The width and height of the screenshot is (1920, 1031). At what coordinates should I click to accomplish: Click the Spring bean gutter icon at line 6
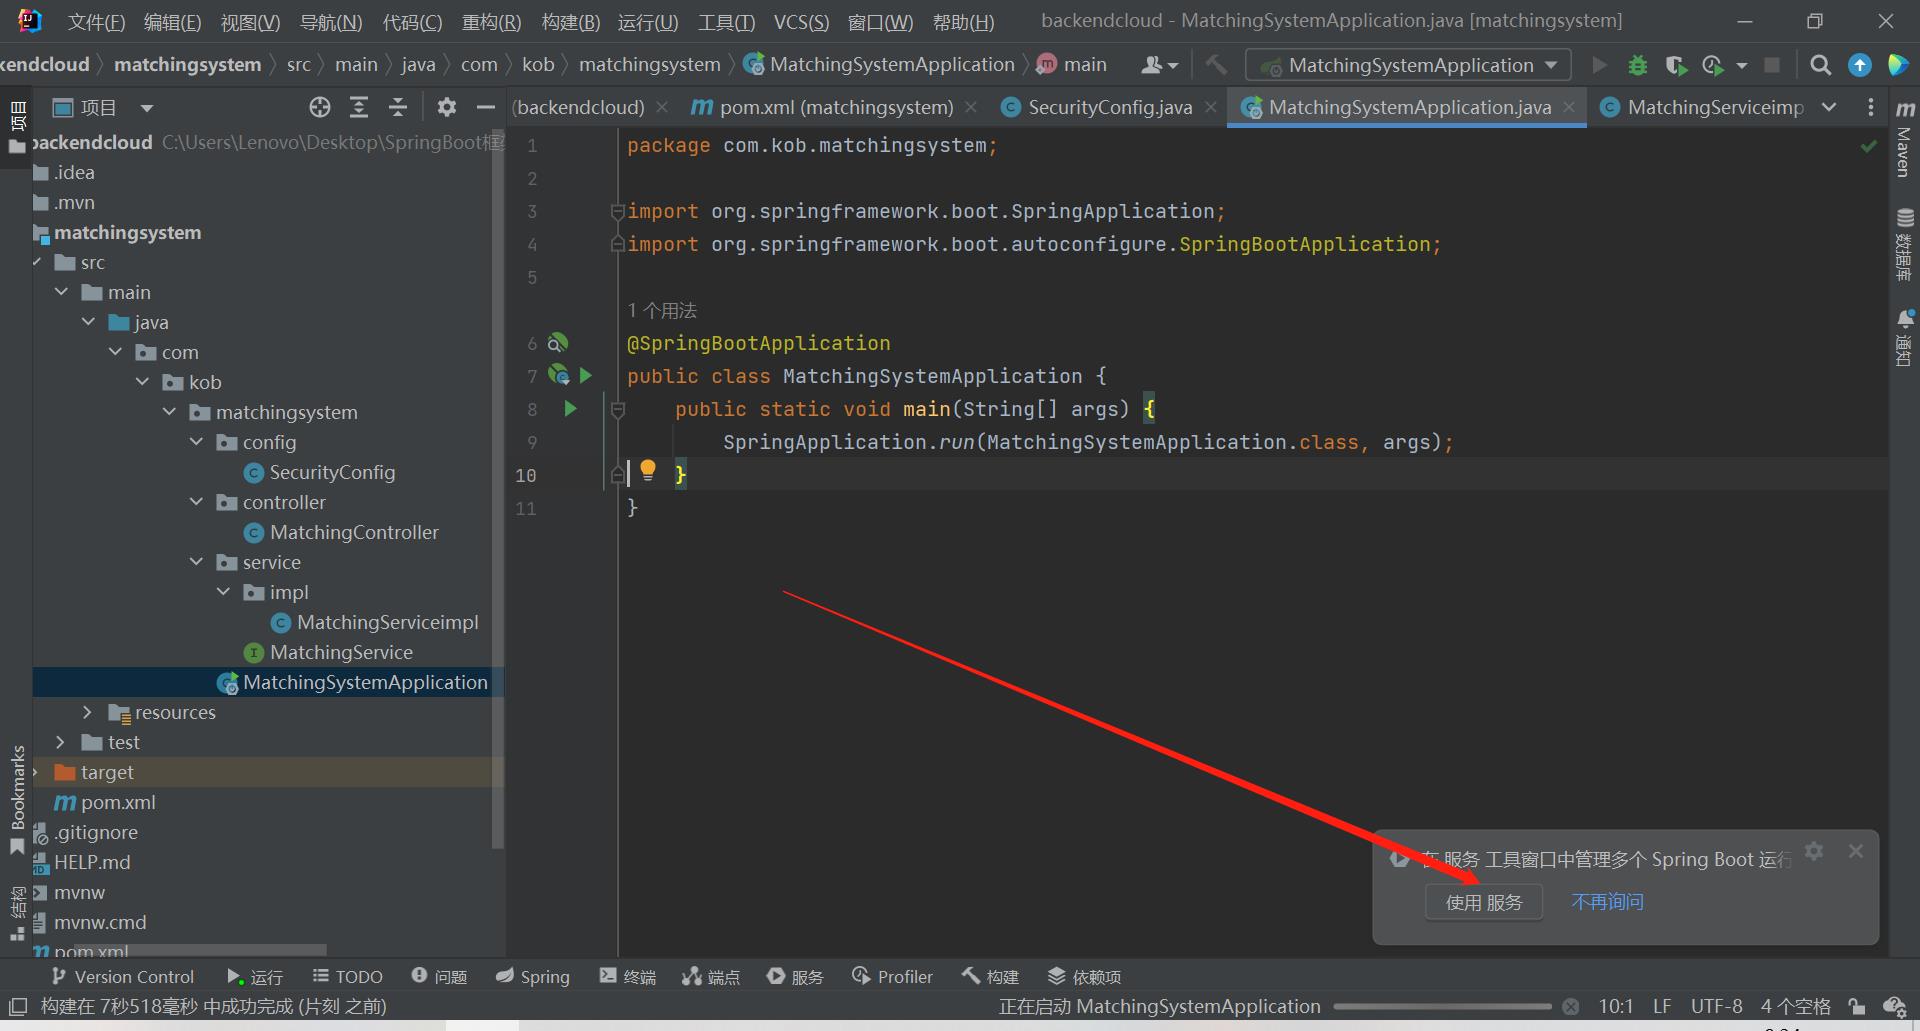[x=558, y=343]
